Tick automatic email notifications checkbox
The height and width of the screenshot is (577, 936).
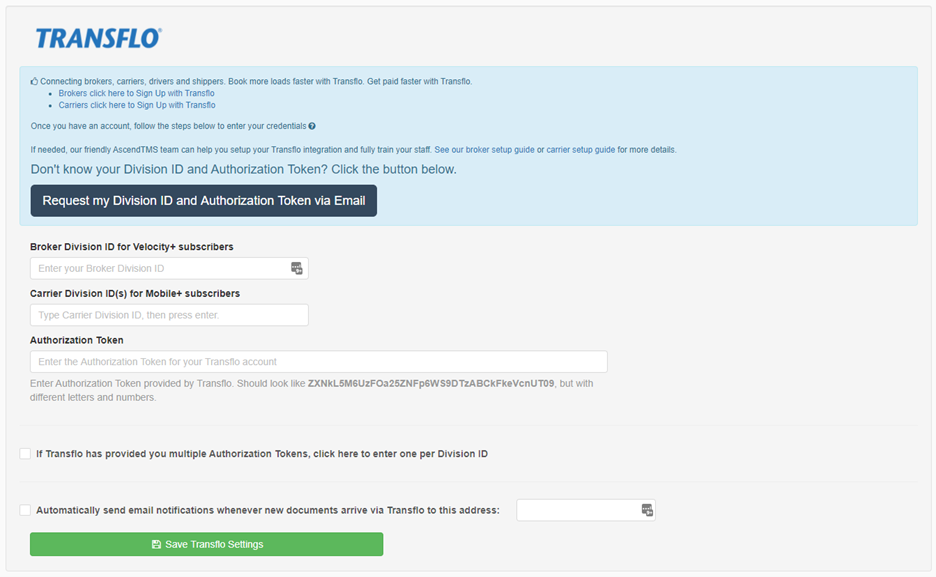click(25, 510)
